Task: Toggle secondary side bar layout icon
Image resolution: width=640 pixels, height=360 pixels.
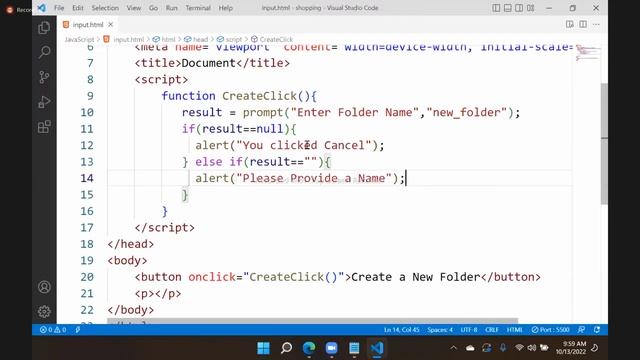Action: tap(519, 8)
